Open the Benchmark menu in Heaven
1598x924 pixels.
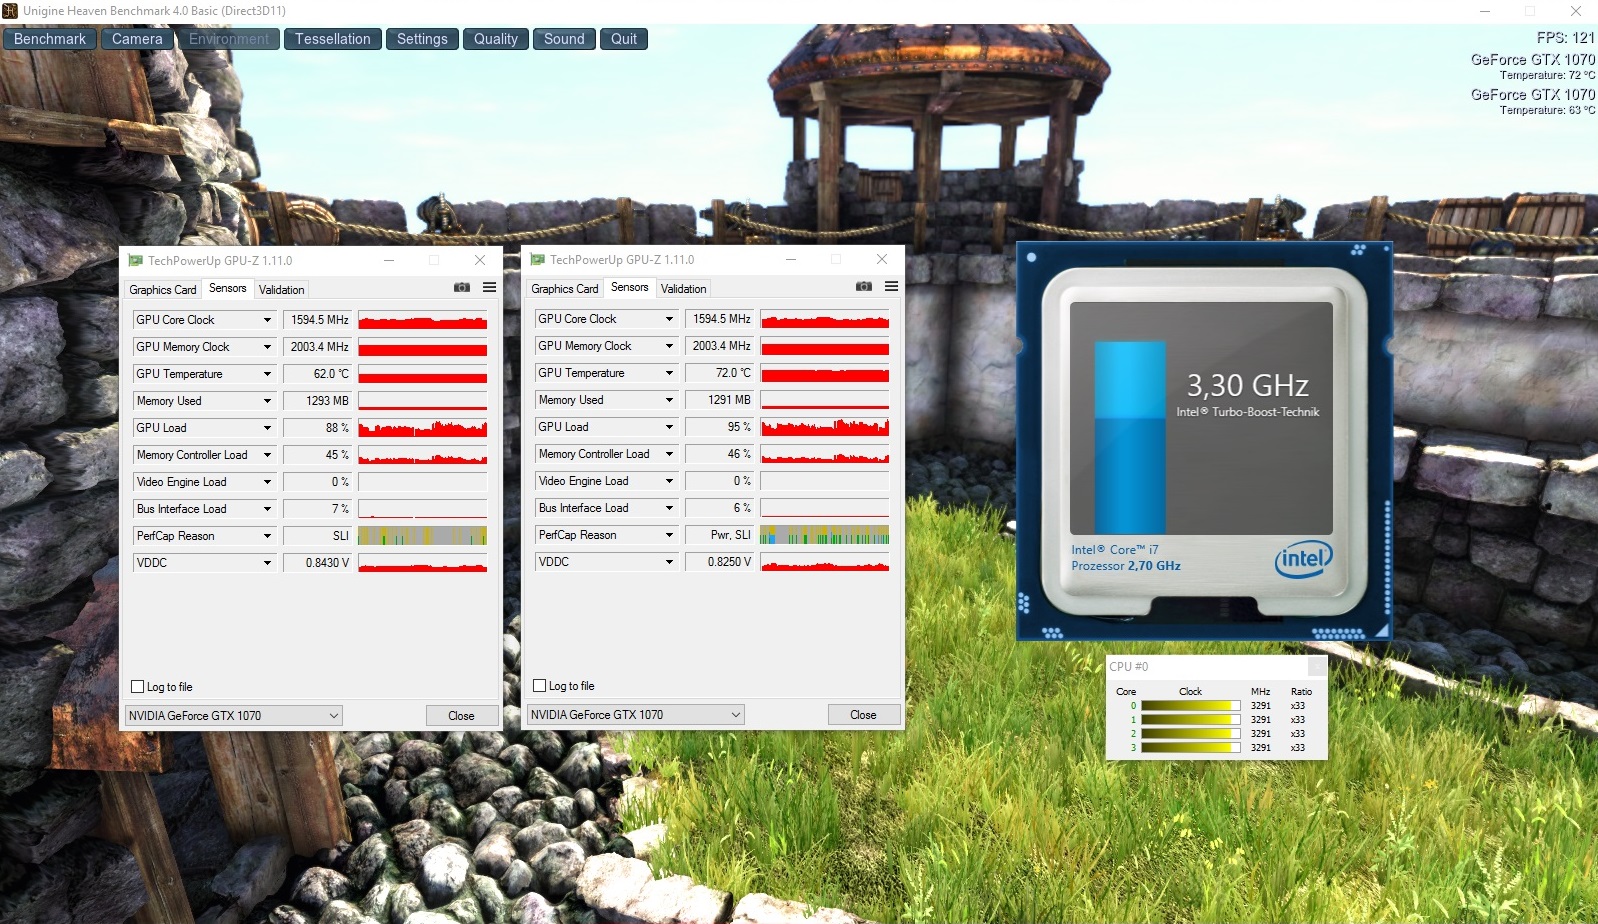pos(50,39)
